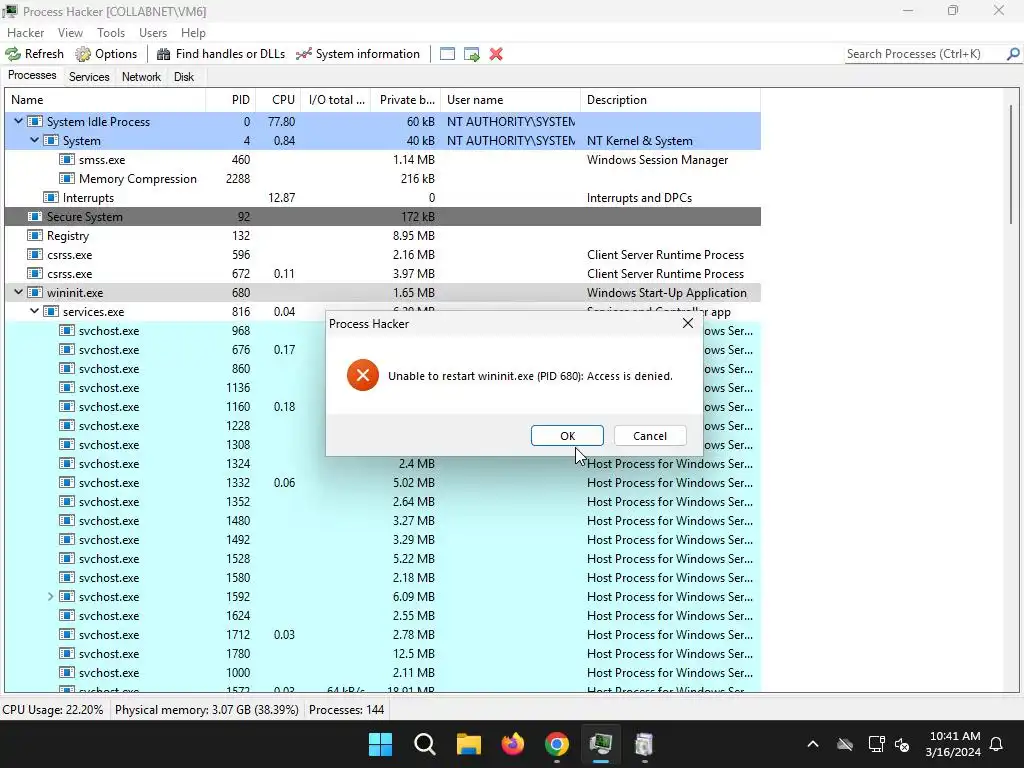Click the services.exe process icon
This screenshot has height=768, width=1024.
(x=51, y=312)
